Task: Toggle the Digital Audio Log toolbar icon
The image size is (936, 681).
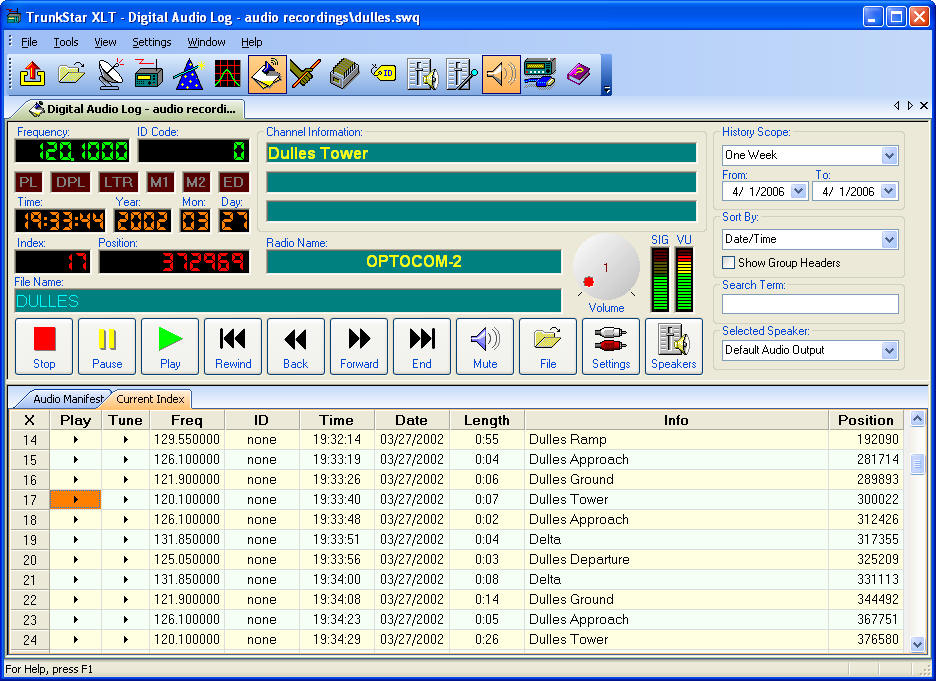Action: point(267,75)
